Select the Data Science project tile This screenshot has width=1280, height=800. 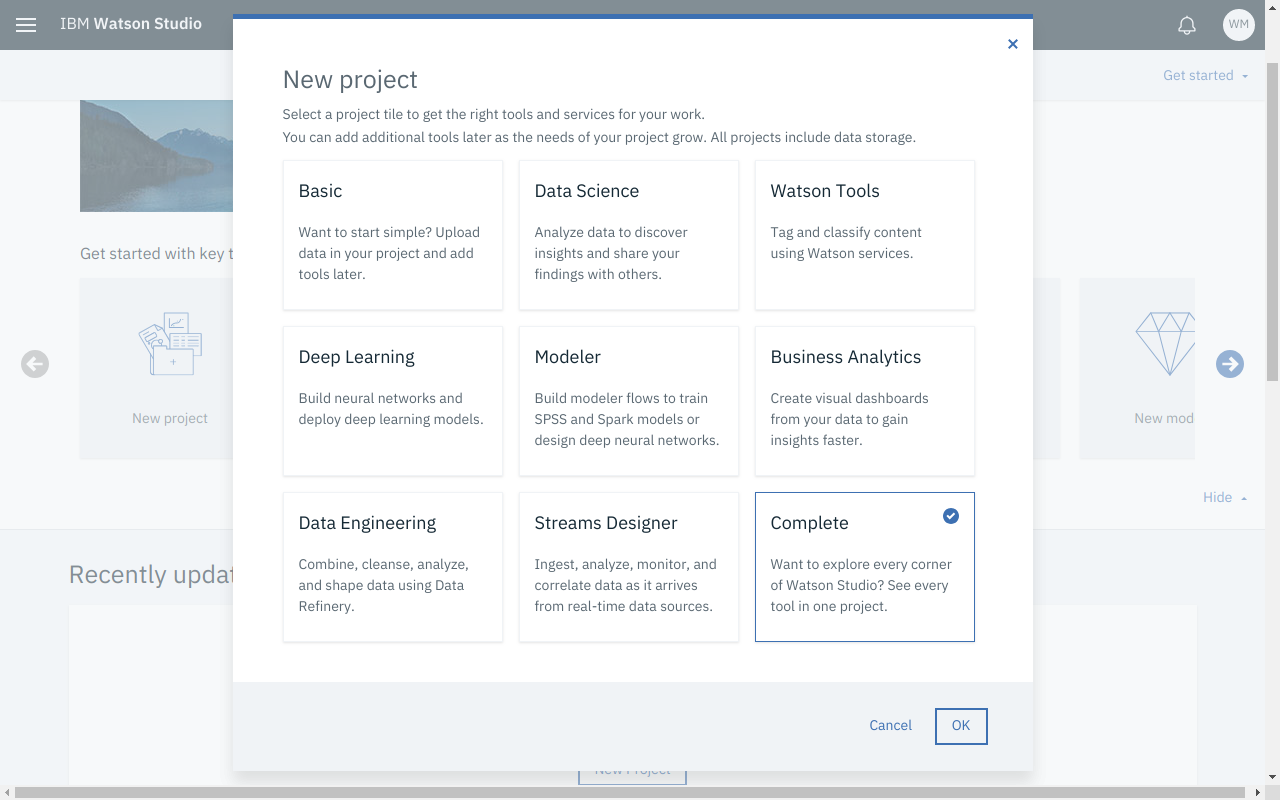coord(629,235)
